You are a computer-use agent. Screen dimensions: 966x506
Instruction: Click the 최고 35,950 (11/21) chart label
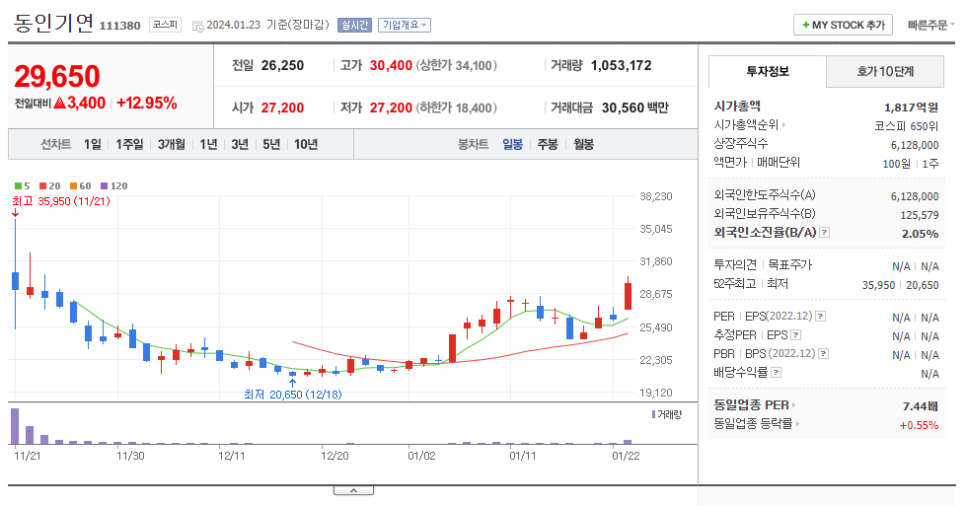coord(61,201)
